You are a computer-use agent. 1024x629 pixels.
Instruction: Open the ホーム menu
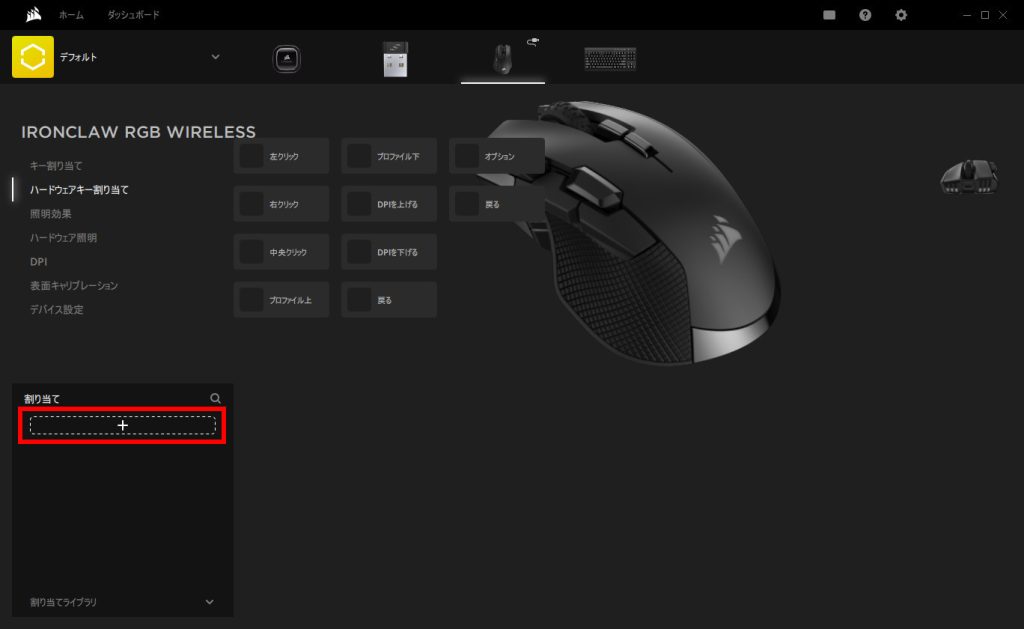(71, 14)
